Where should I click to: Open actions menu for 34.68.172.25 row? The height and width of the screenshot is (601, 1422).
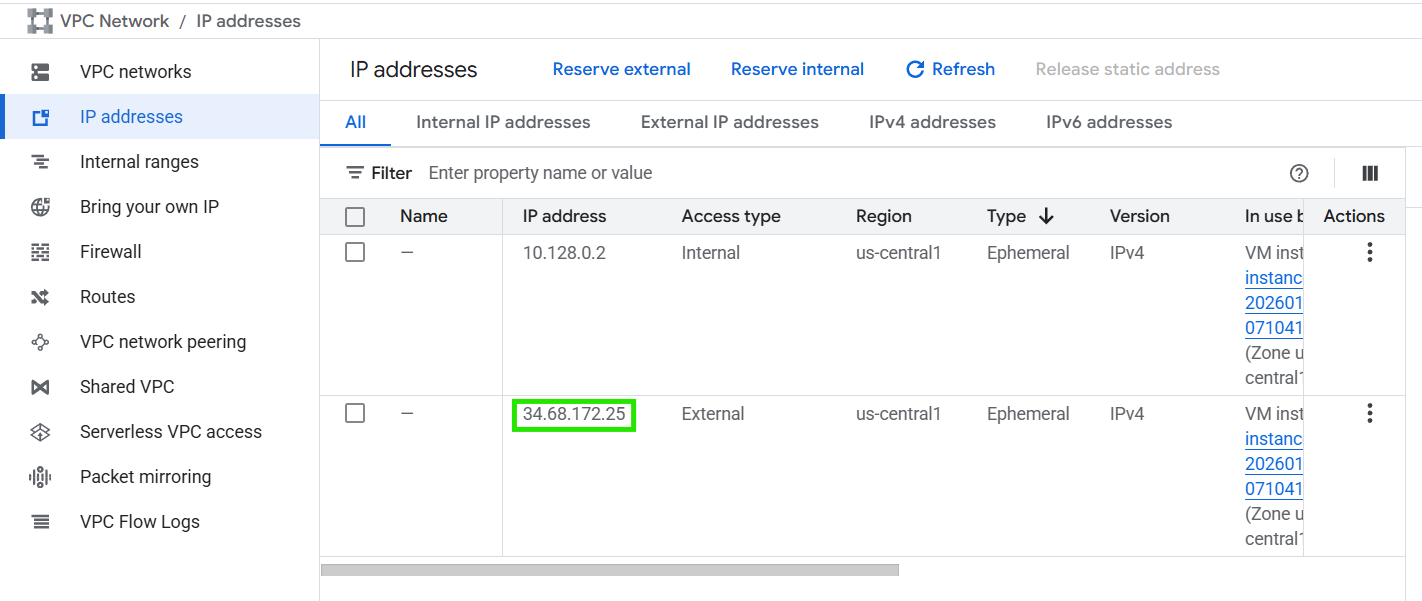tap(1369, 413)
